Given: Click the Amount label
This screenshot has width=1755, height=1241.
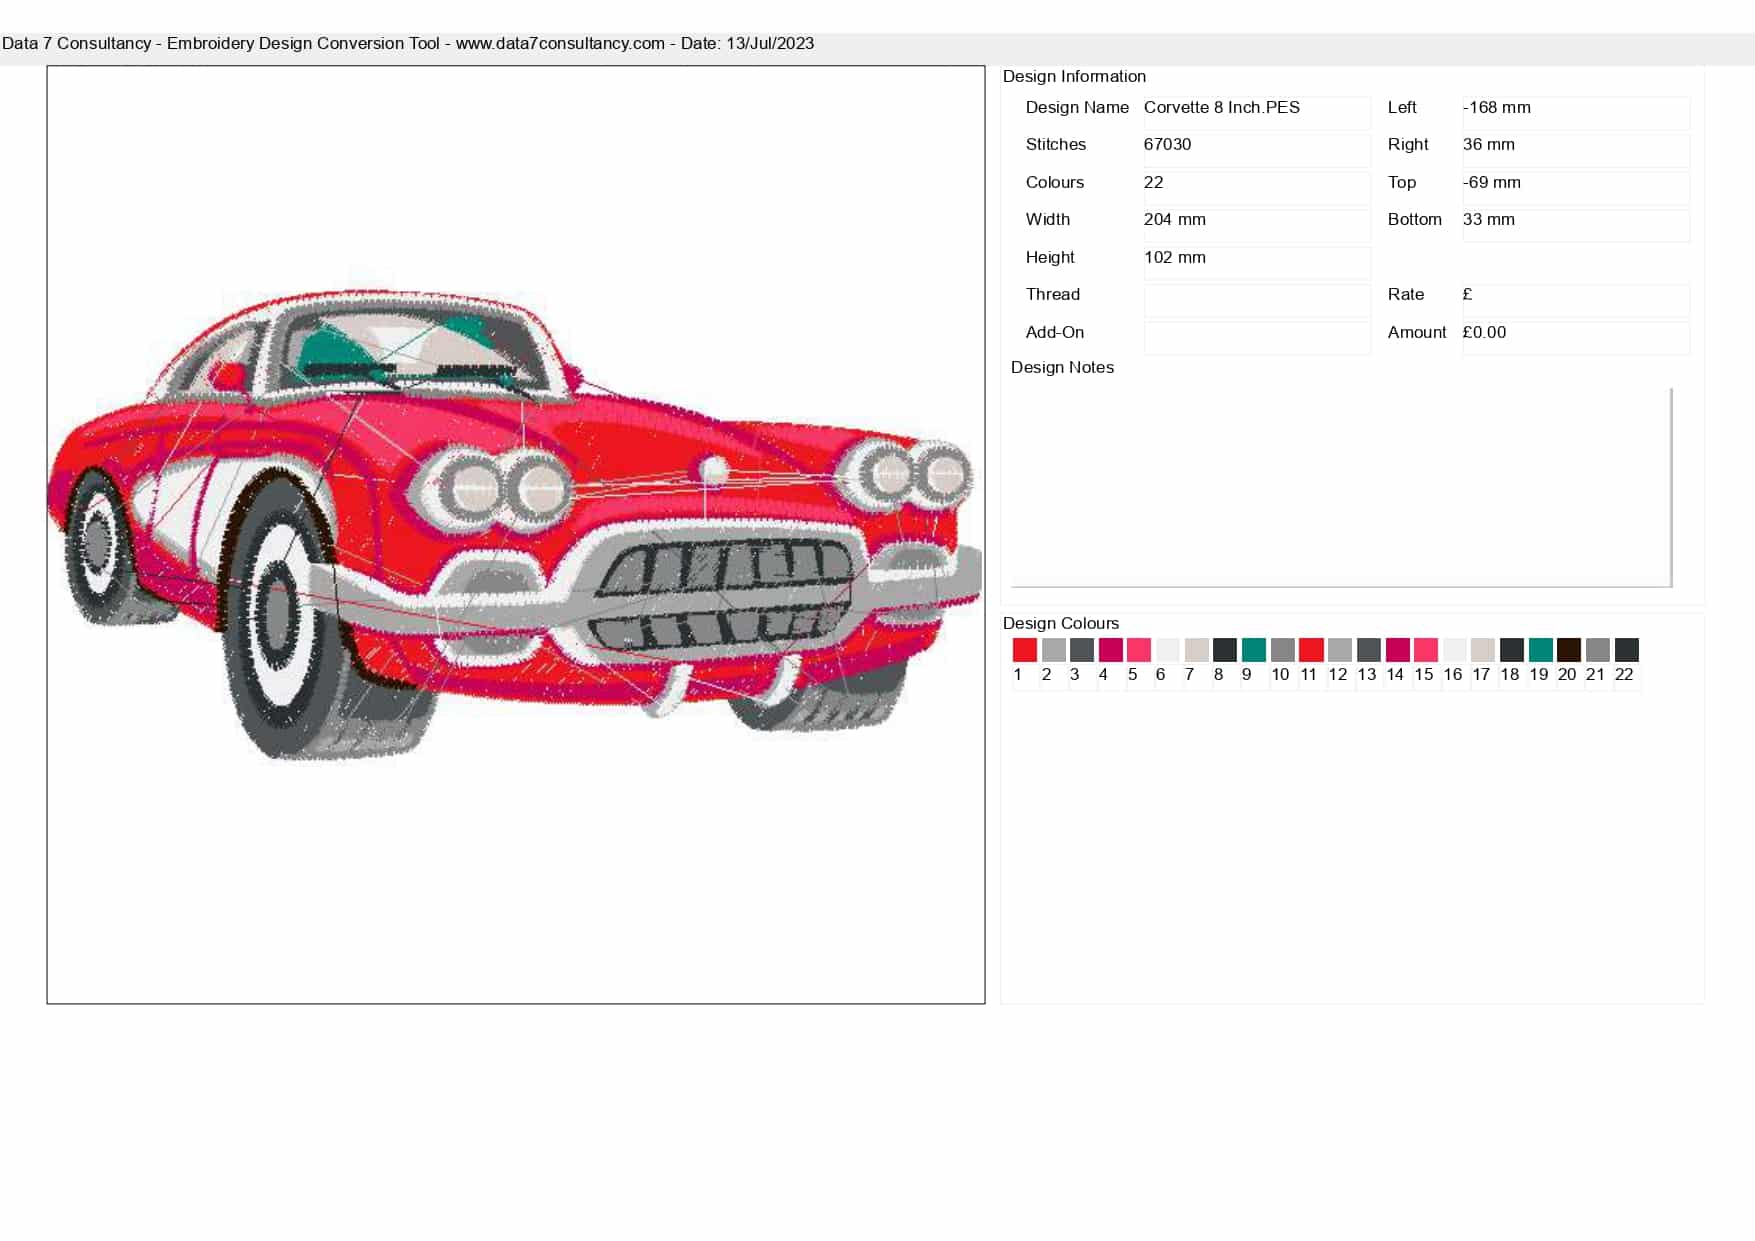Looking at the screenshot, I should click(1417, 332).
